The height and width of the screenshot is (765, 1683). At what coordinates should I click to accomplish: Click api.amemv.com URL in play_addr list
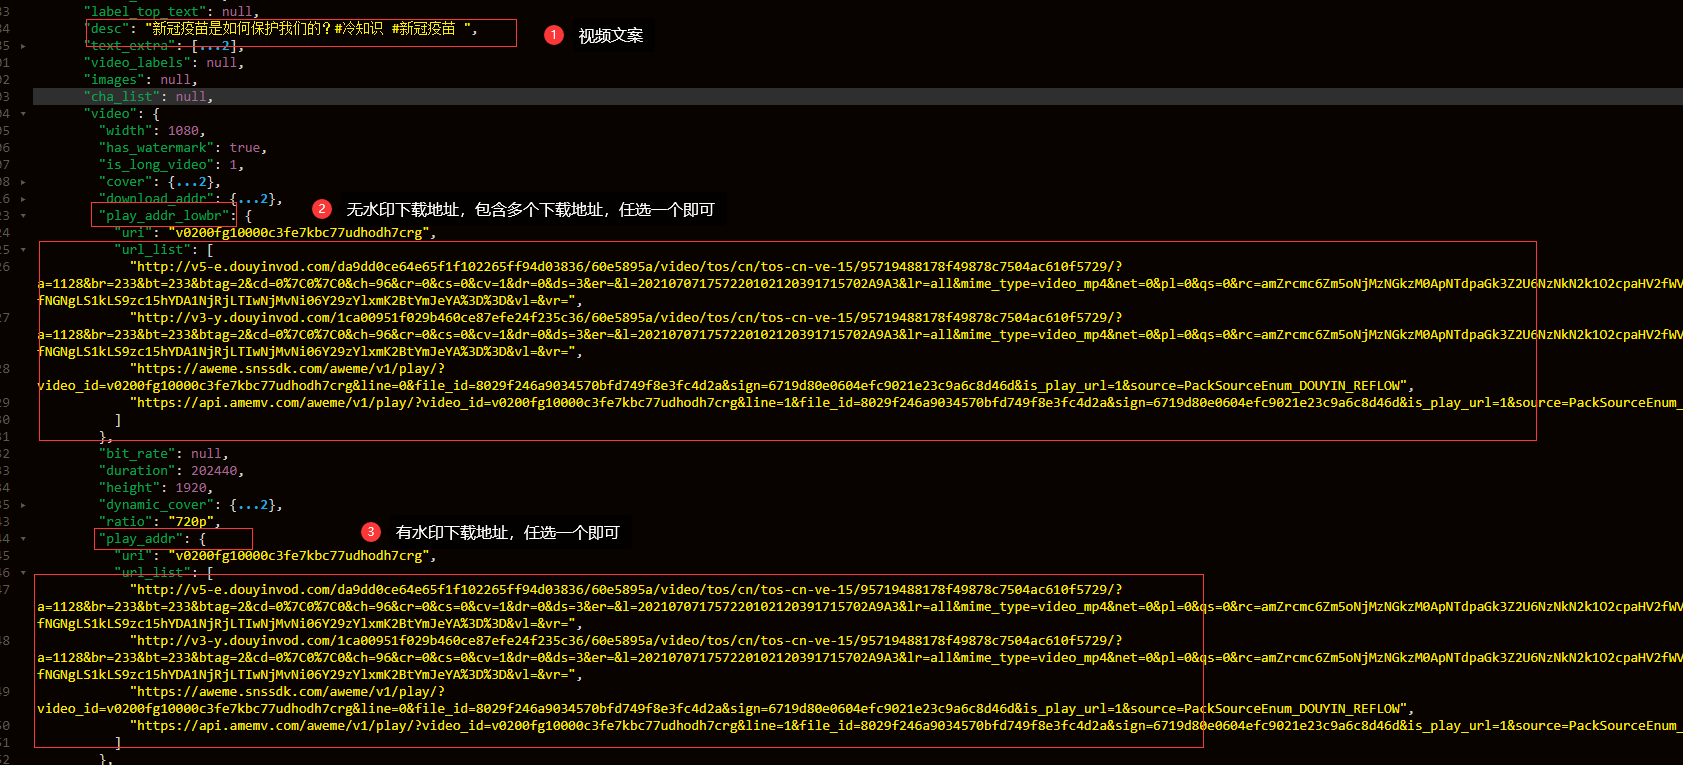pyautogui.click(x=905, y=726)
